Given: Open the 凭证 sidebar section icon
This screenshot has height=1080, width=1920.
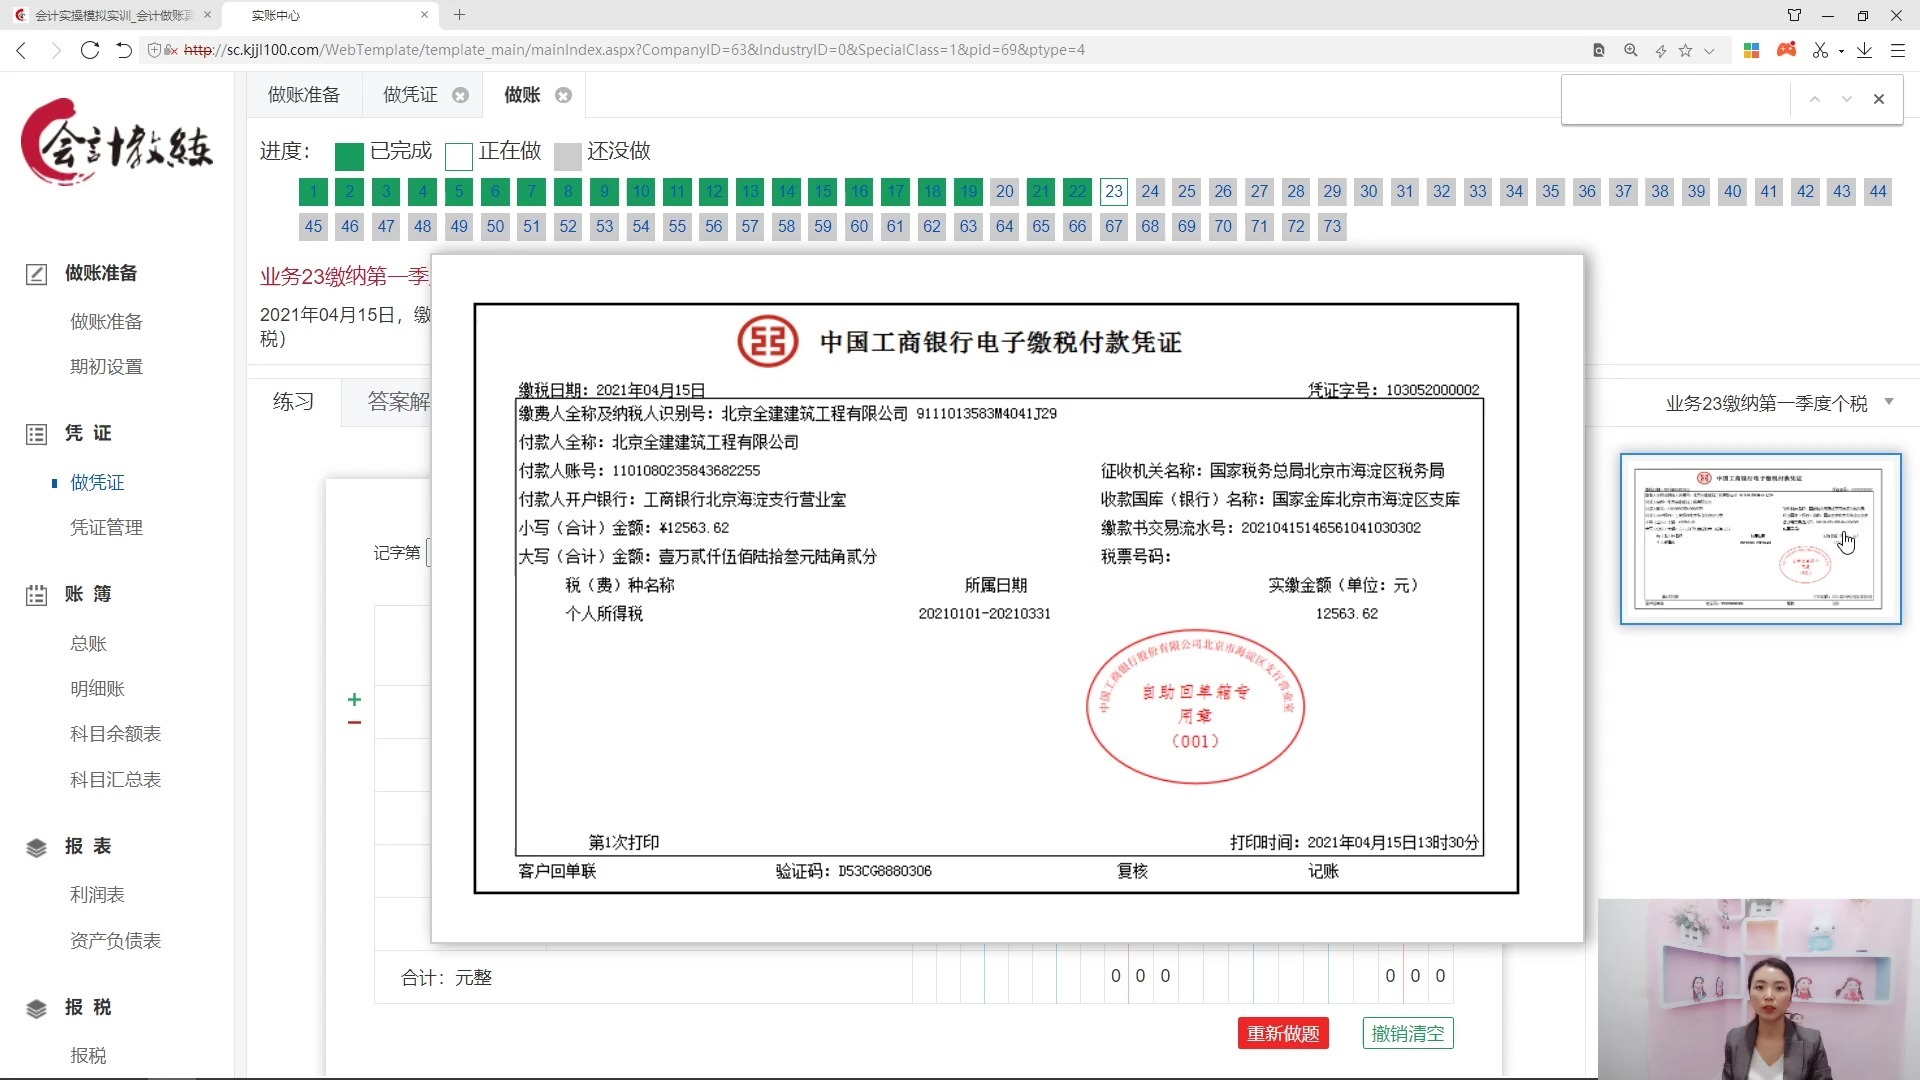Looking at the screenshot, I should pos(36,434).
